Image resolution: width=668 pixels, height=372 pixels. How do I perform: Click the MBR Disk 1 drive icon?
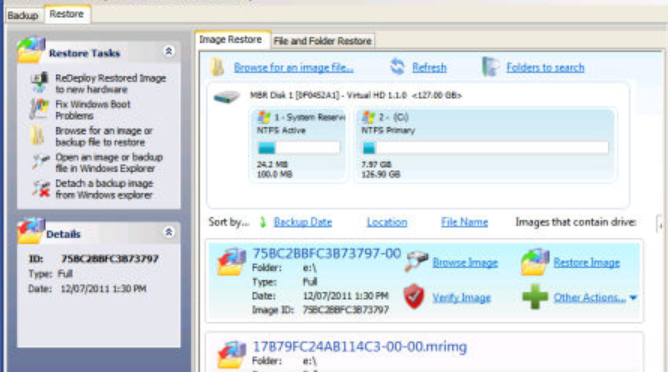click(x=227, y=97)
